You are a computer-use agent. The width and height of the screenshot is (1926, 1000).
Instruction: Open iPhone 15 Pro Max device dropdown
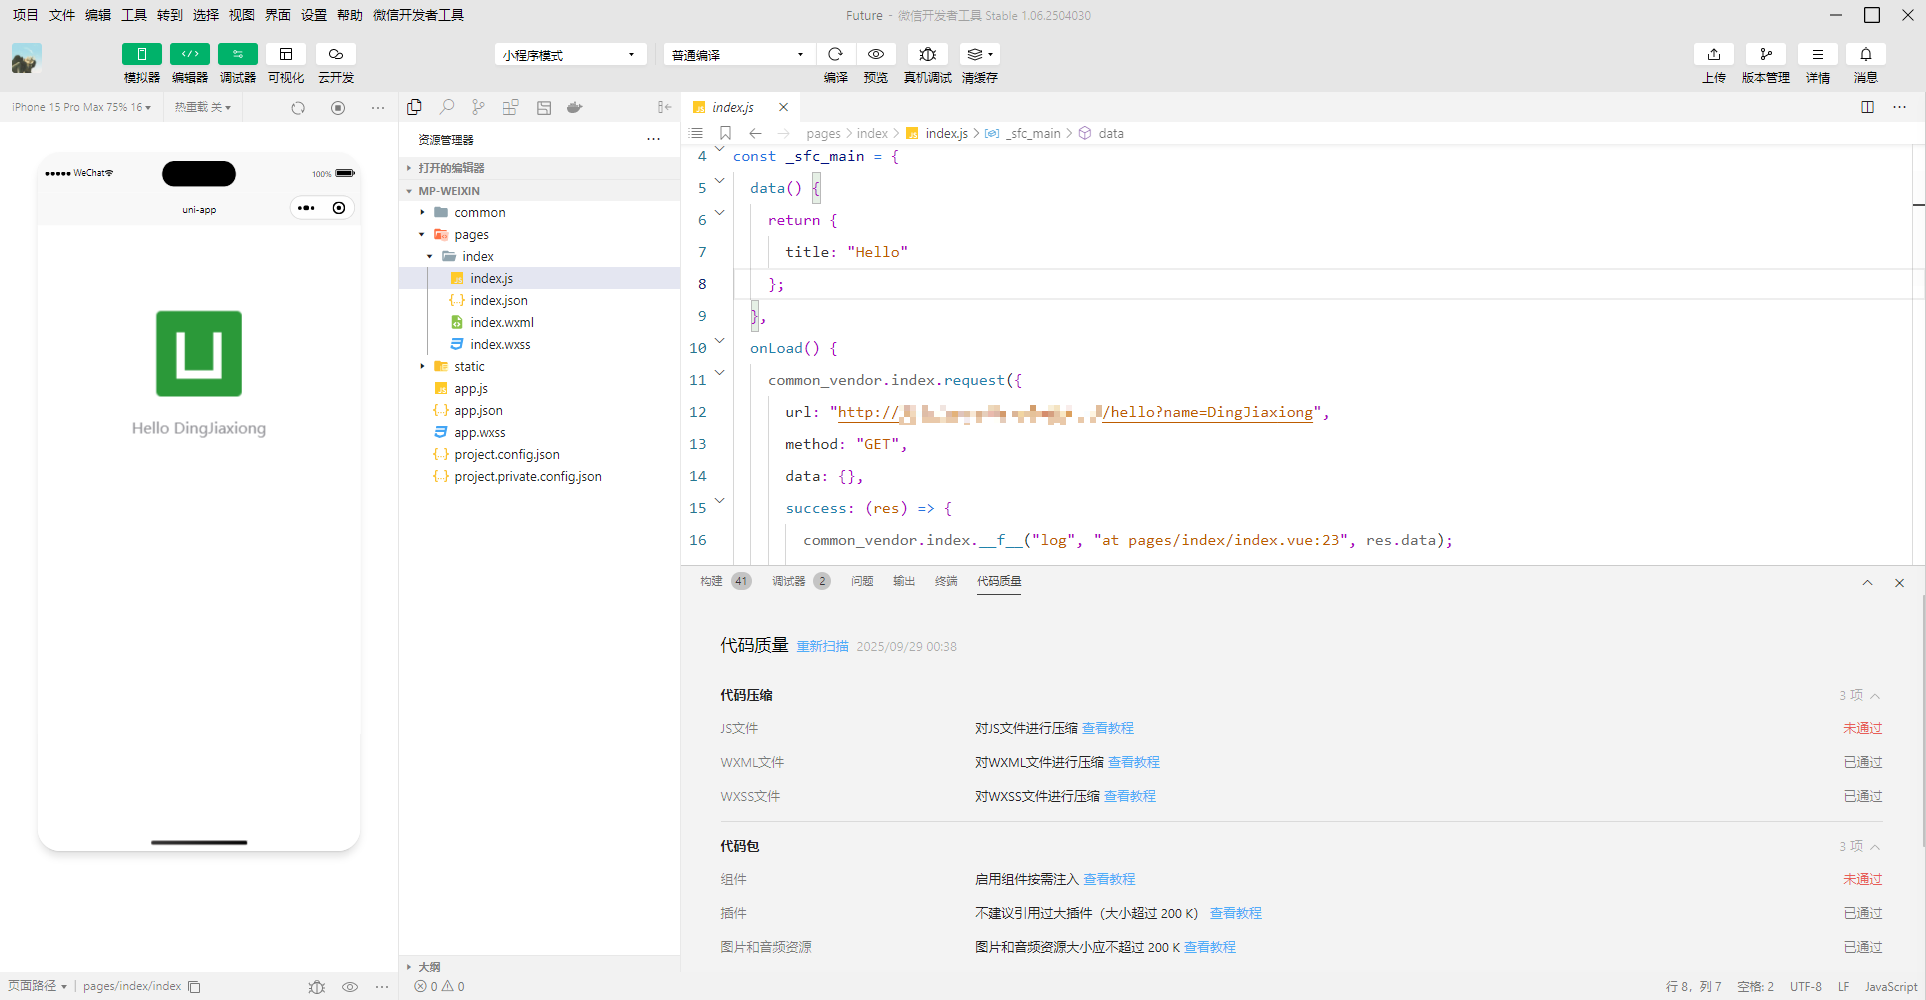82,107
